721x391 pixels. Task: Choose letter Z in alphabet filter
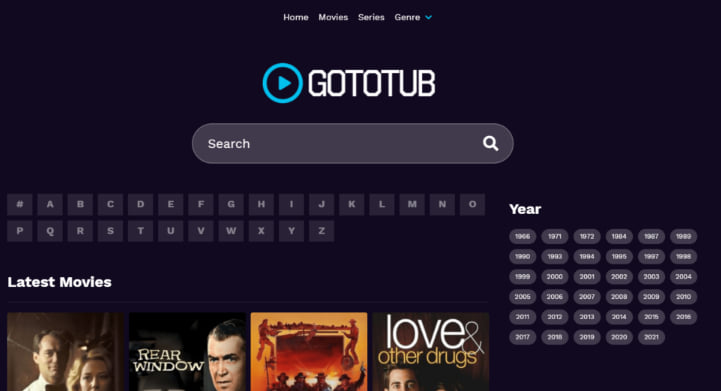coord(321,230)
